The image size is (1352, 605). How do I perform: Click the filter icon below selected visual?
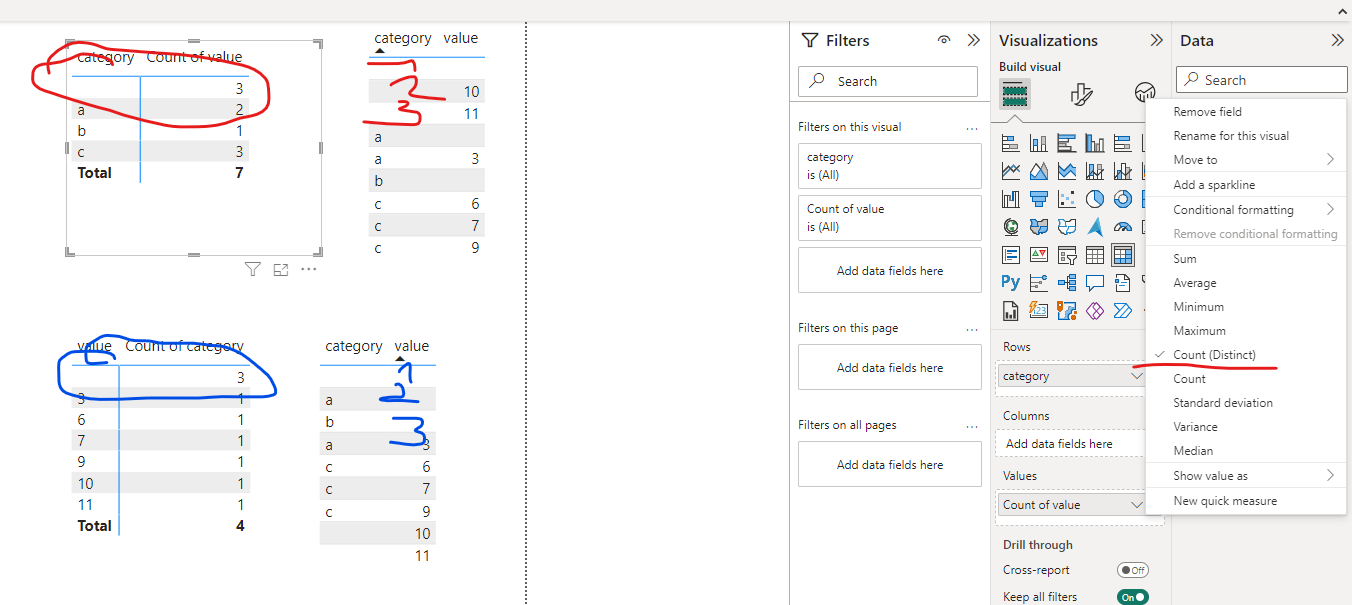(x=252, y=269)
